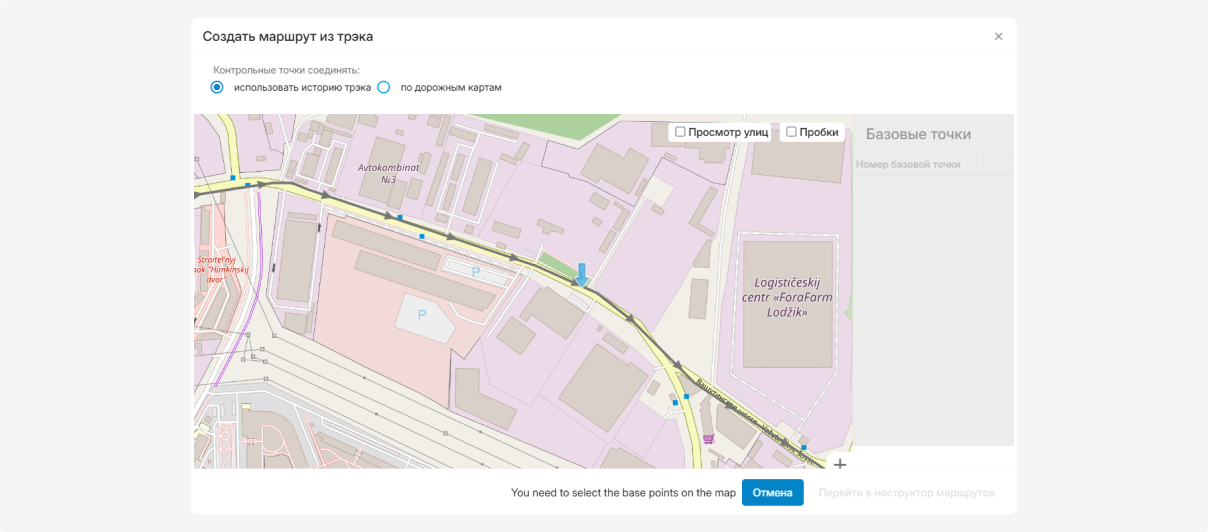Click 'Номер базовой точки' column header
The image size is (1208, 532).
click(908, 164)
